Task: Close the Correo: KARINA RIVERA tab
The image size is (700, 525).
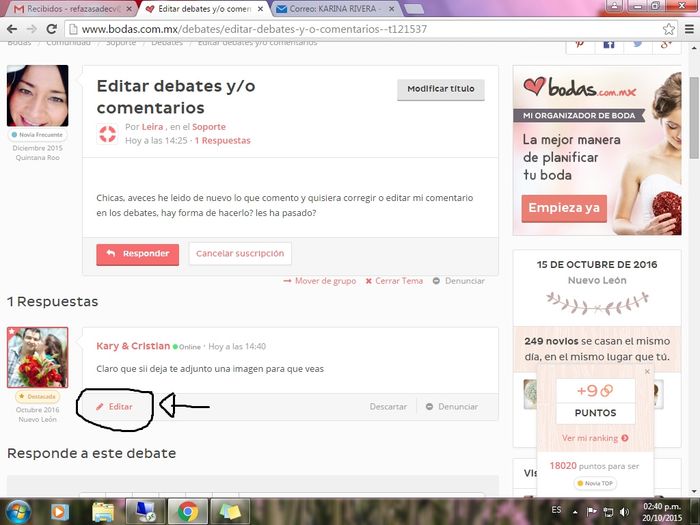Action: click(x=392, y=9)
